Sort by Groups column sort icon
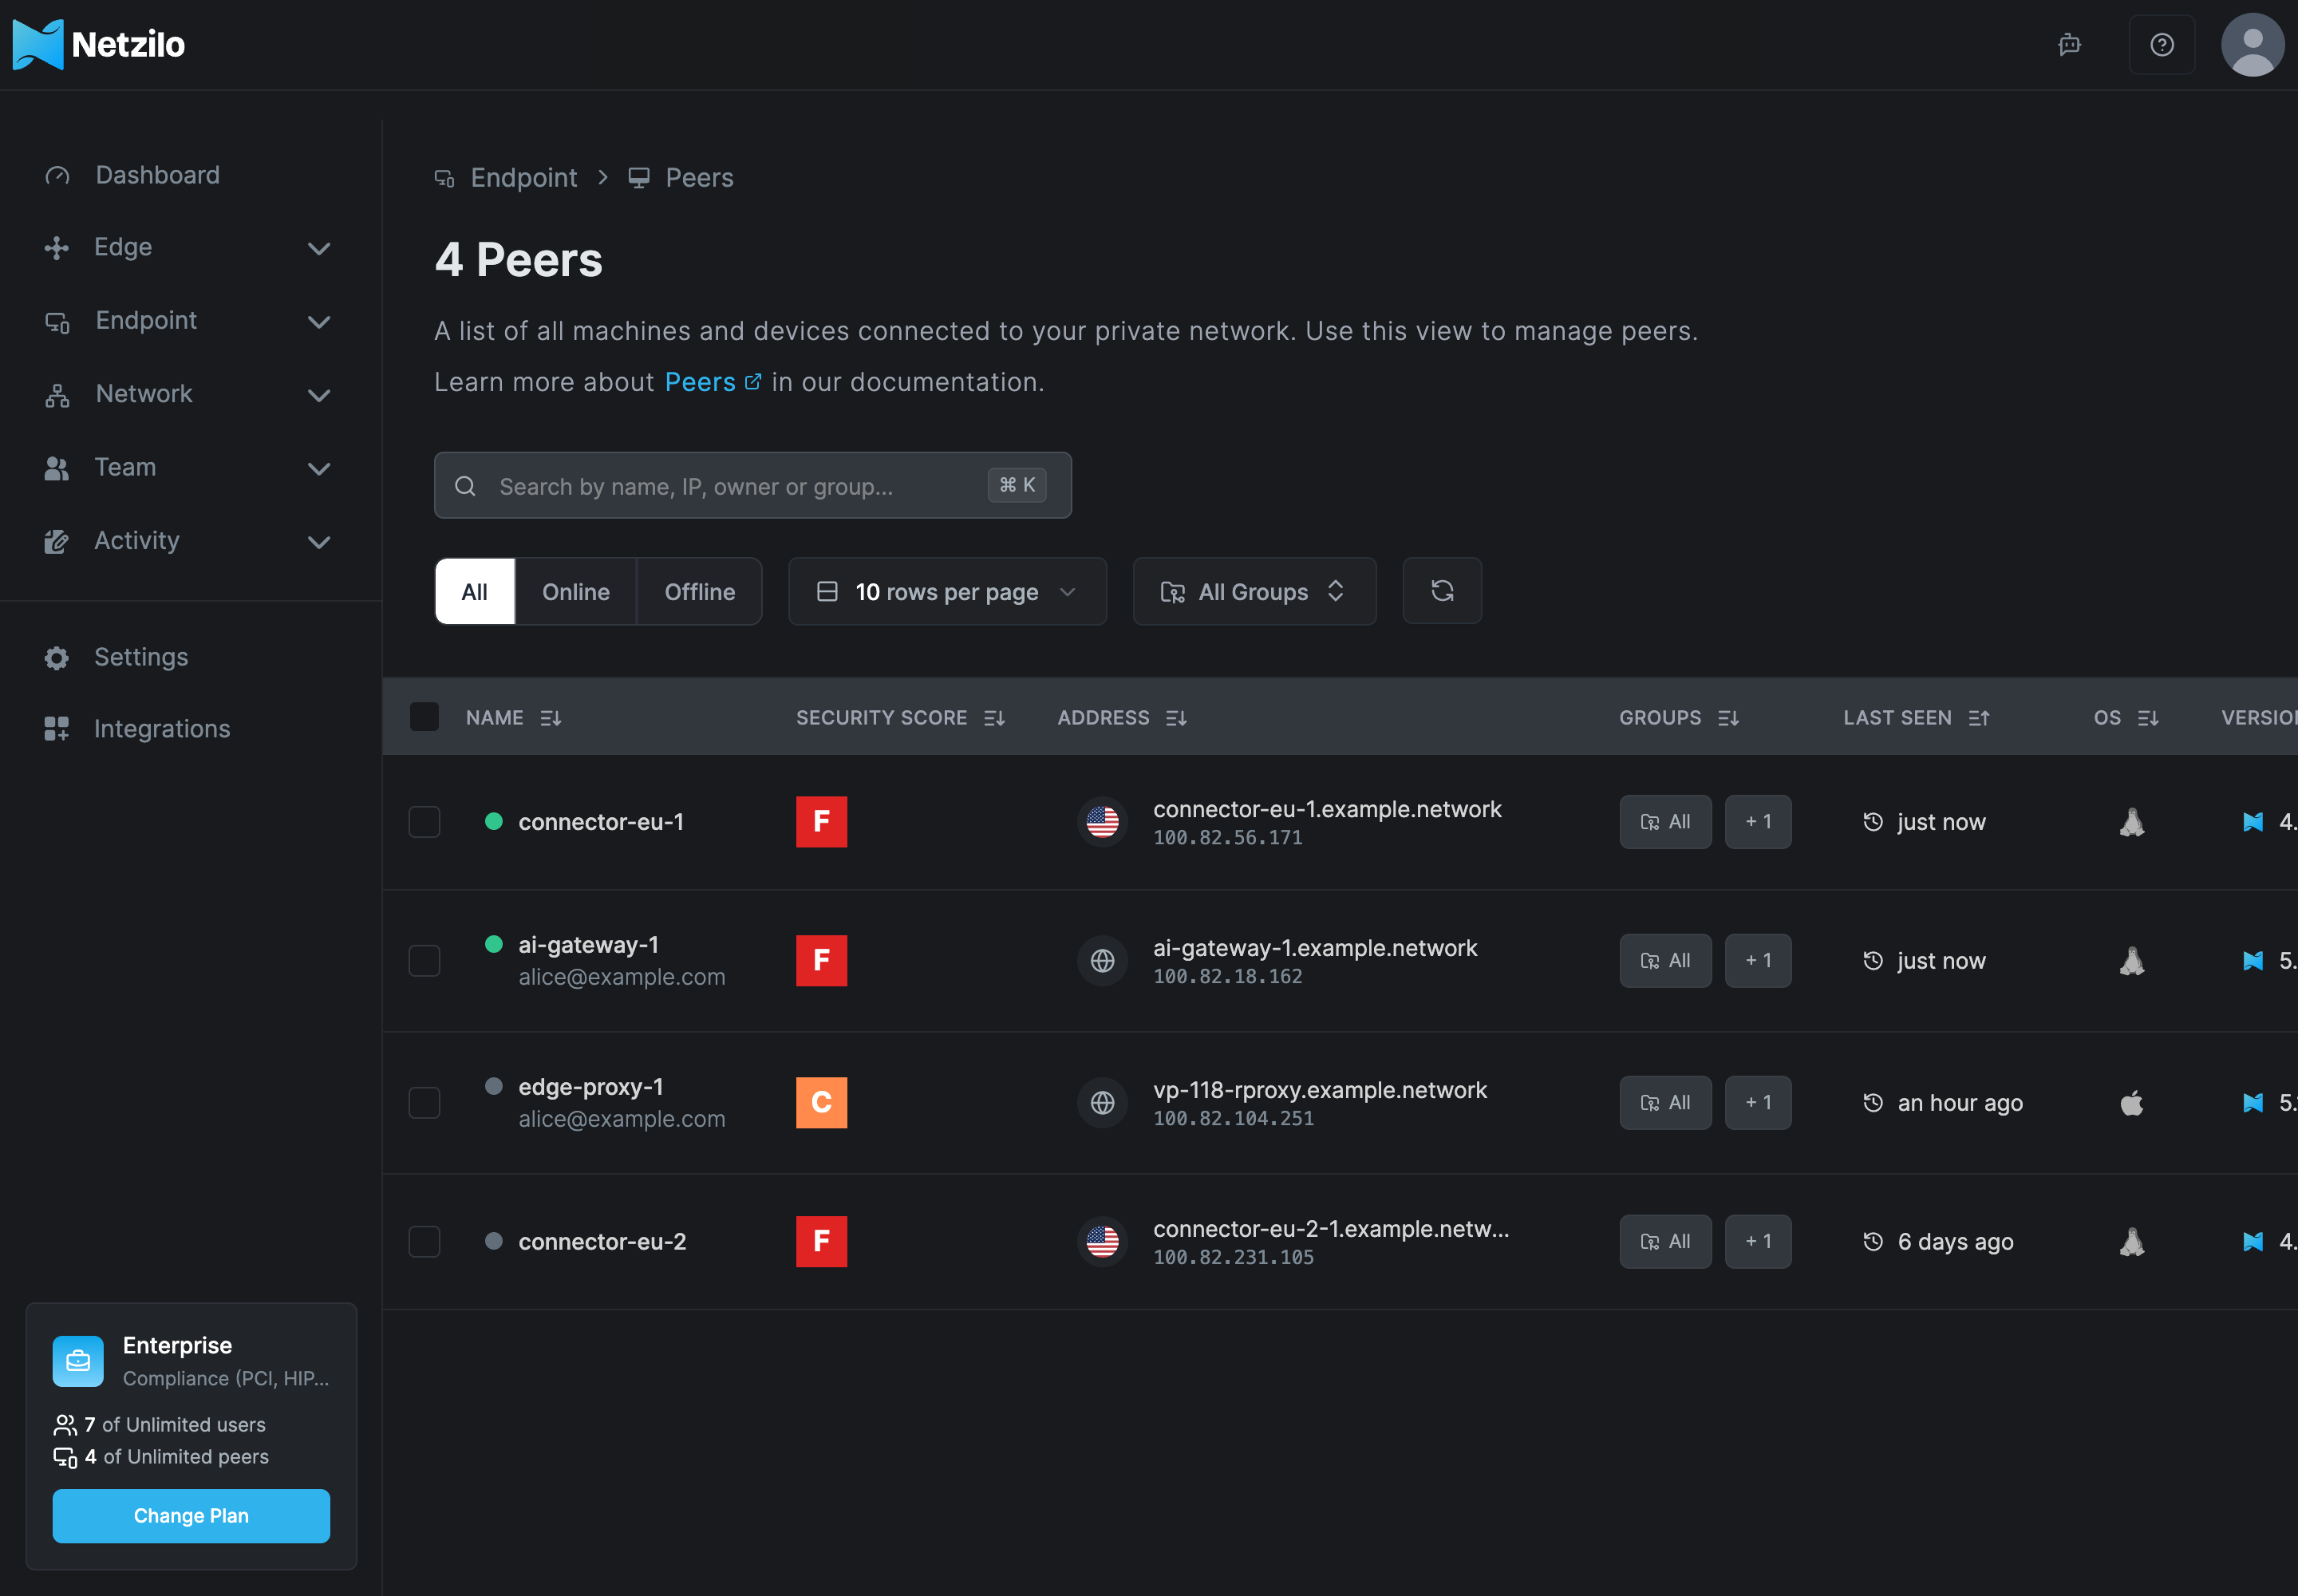The width and height of the screenshot is (2298, 1596). point(1728,718)
